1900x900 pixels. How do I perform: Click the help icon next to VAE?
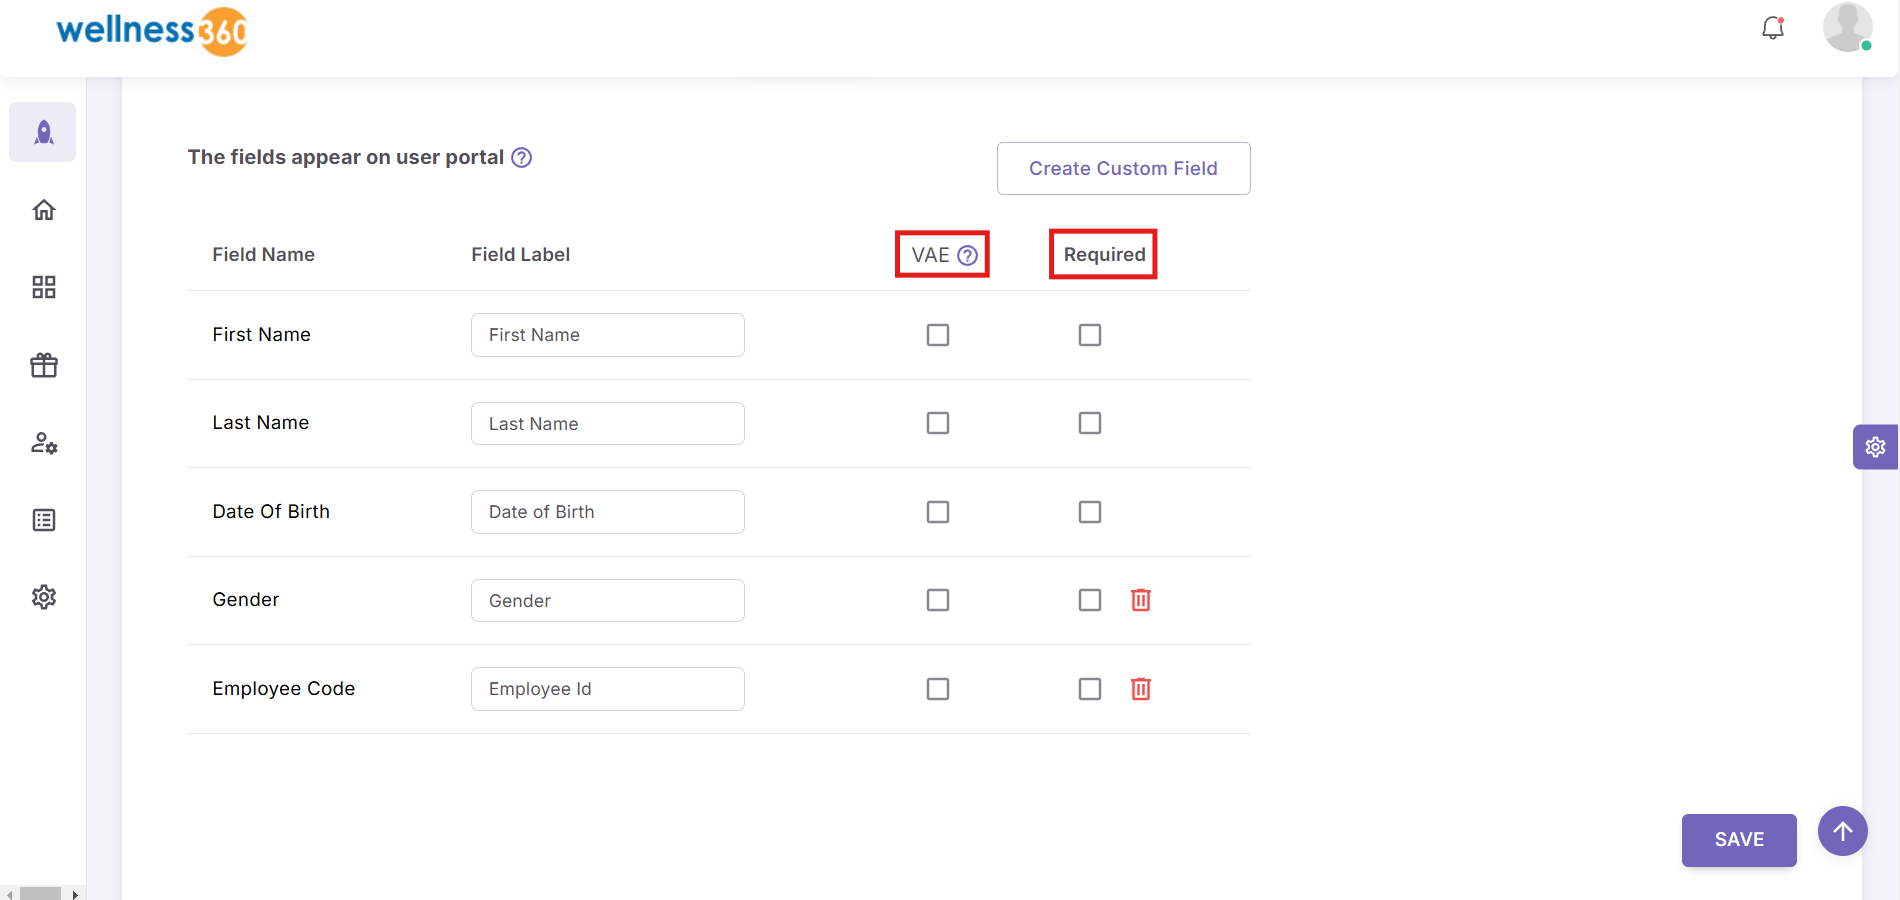967,255
